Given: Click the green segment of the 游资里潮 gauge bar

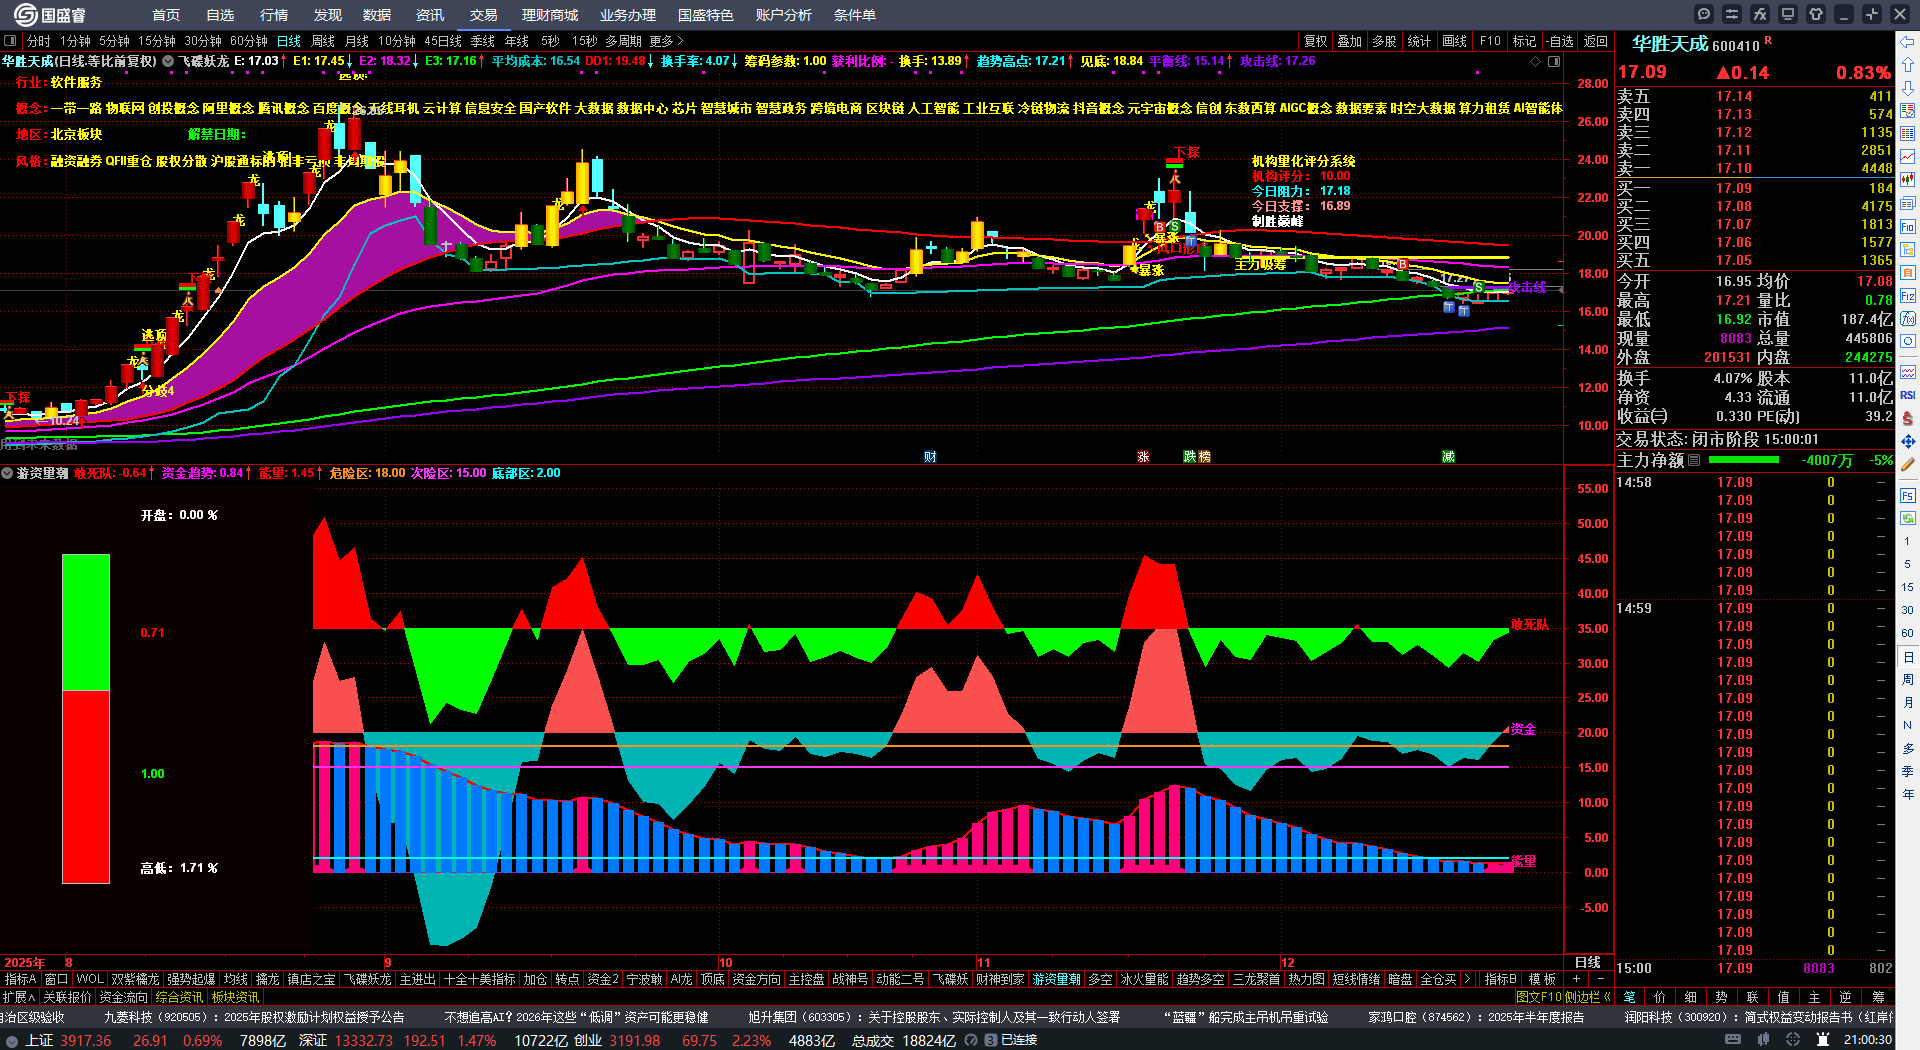Looking at the screenshot, I should [x=86, y=622].
